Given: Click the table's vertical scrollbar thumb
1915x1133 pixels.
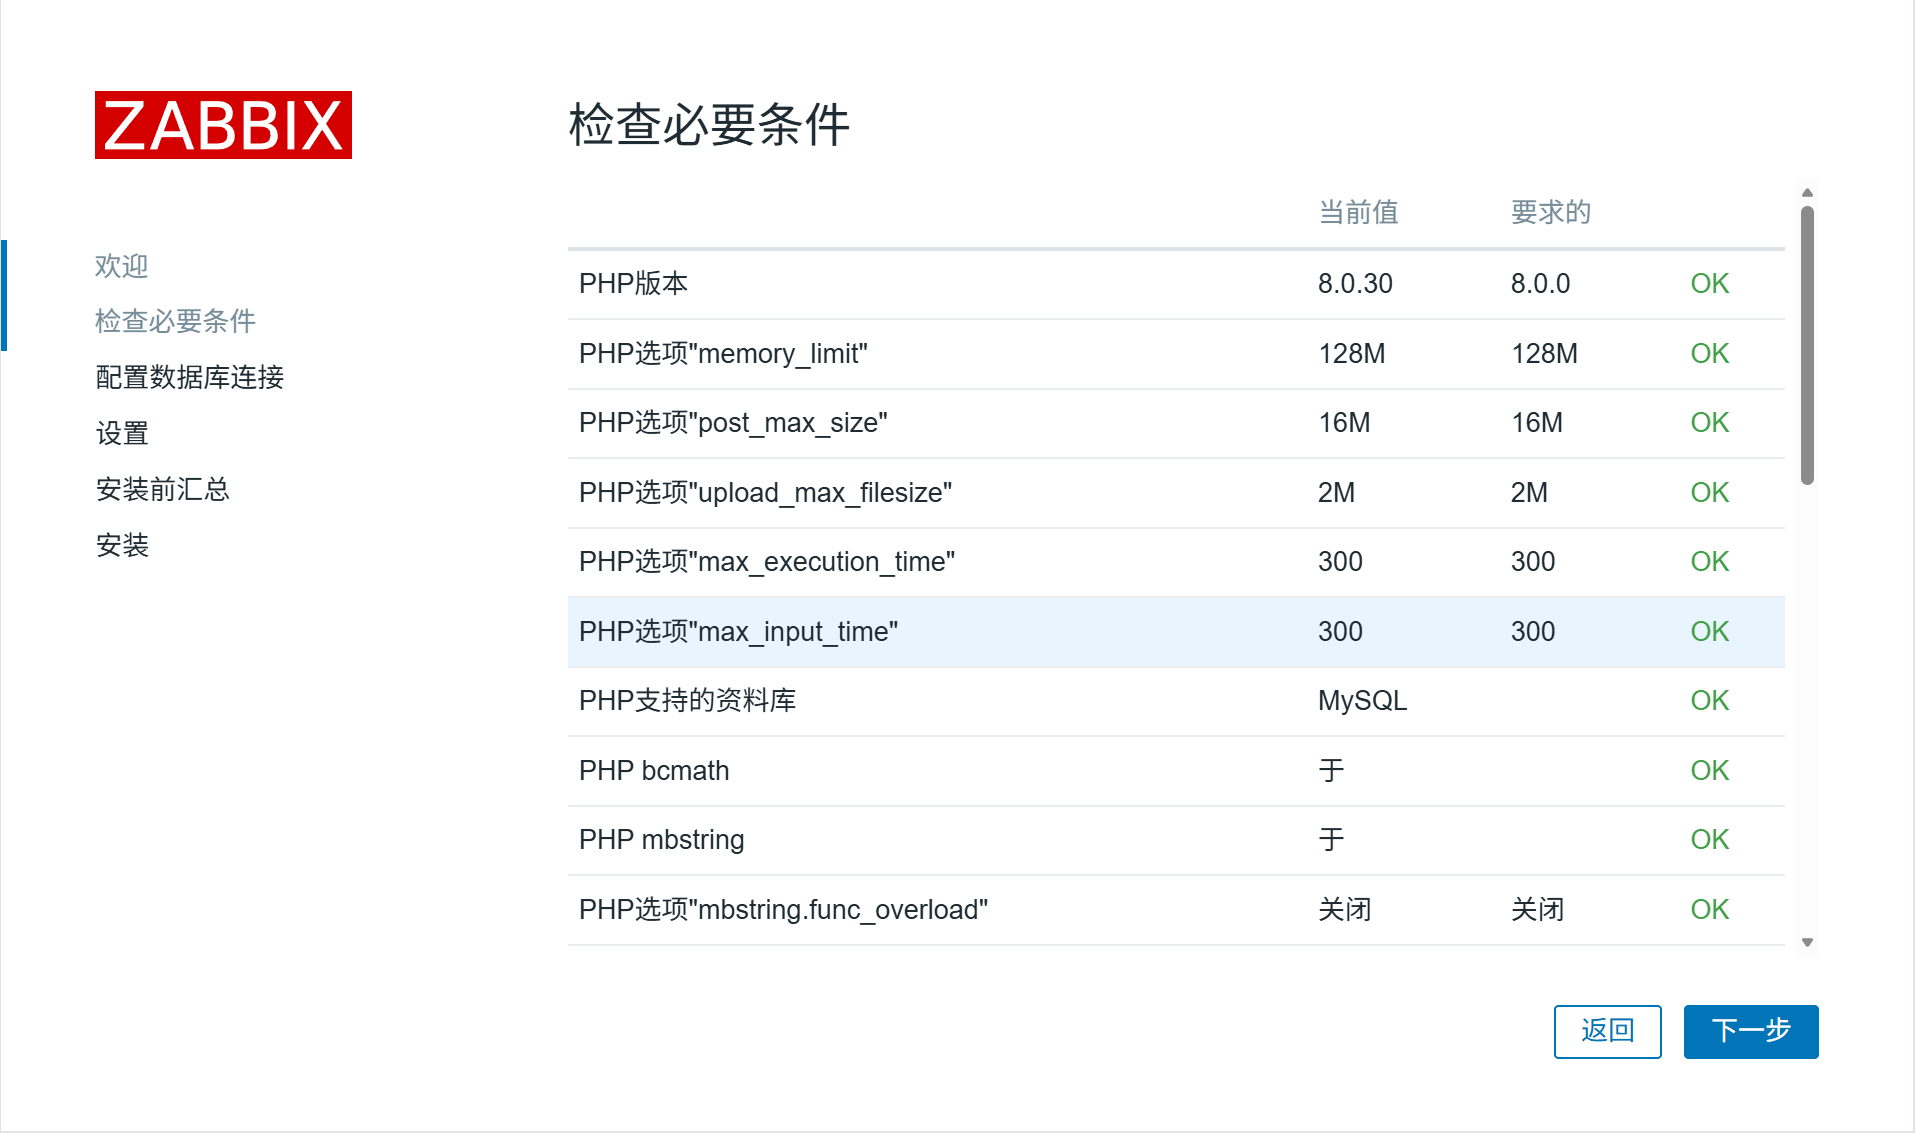Looking at the screenshot, I should [1807, 345].
